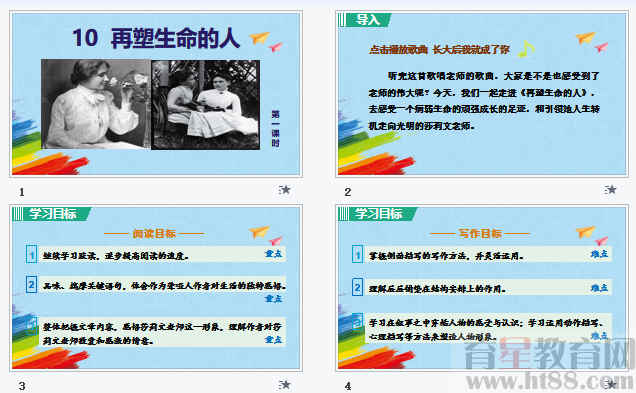
Task: Click the number 2 box in 阅读目标 slide
Action: 32,284
